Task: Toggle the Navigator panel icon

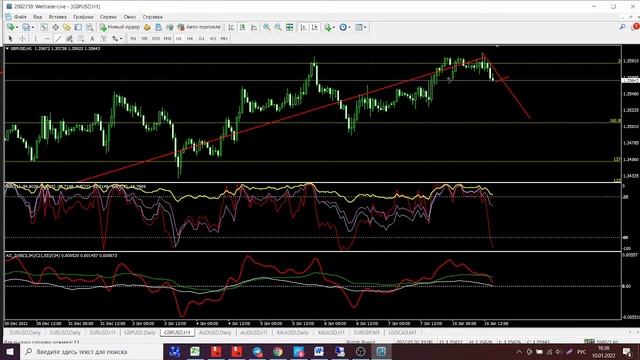Action: [x=67, y=27]
